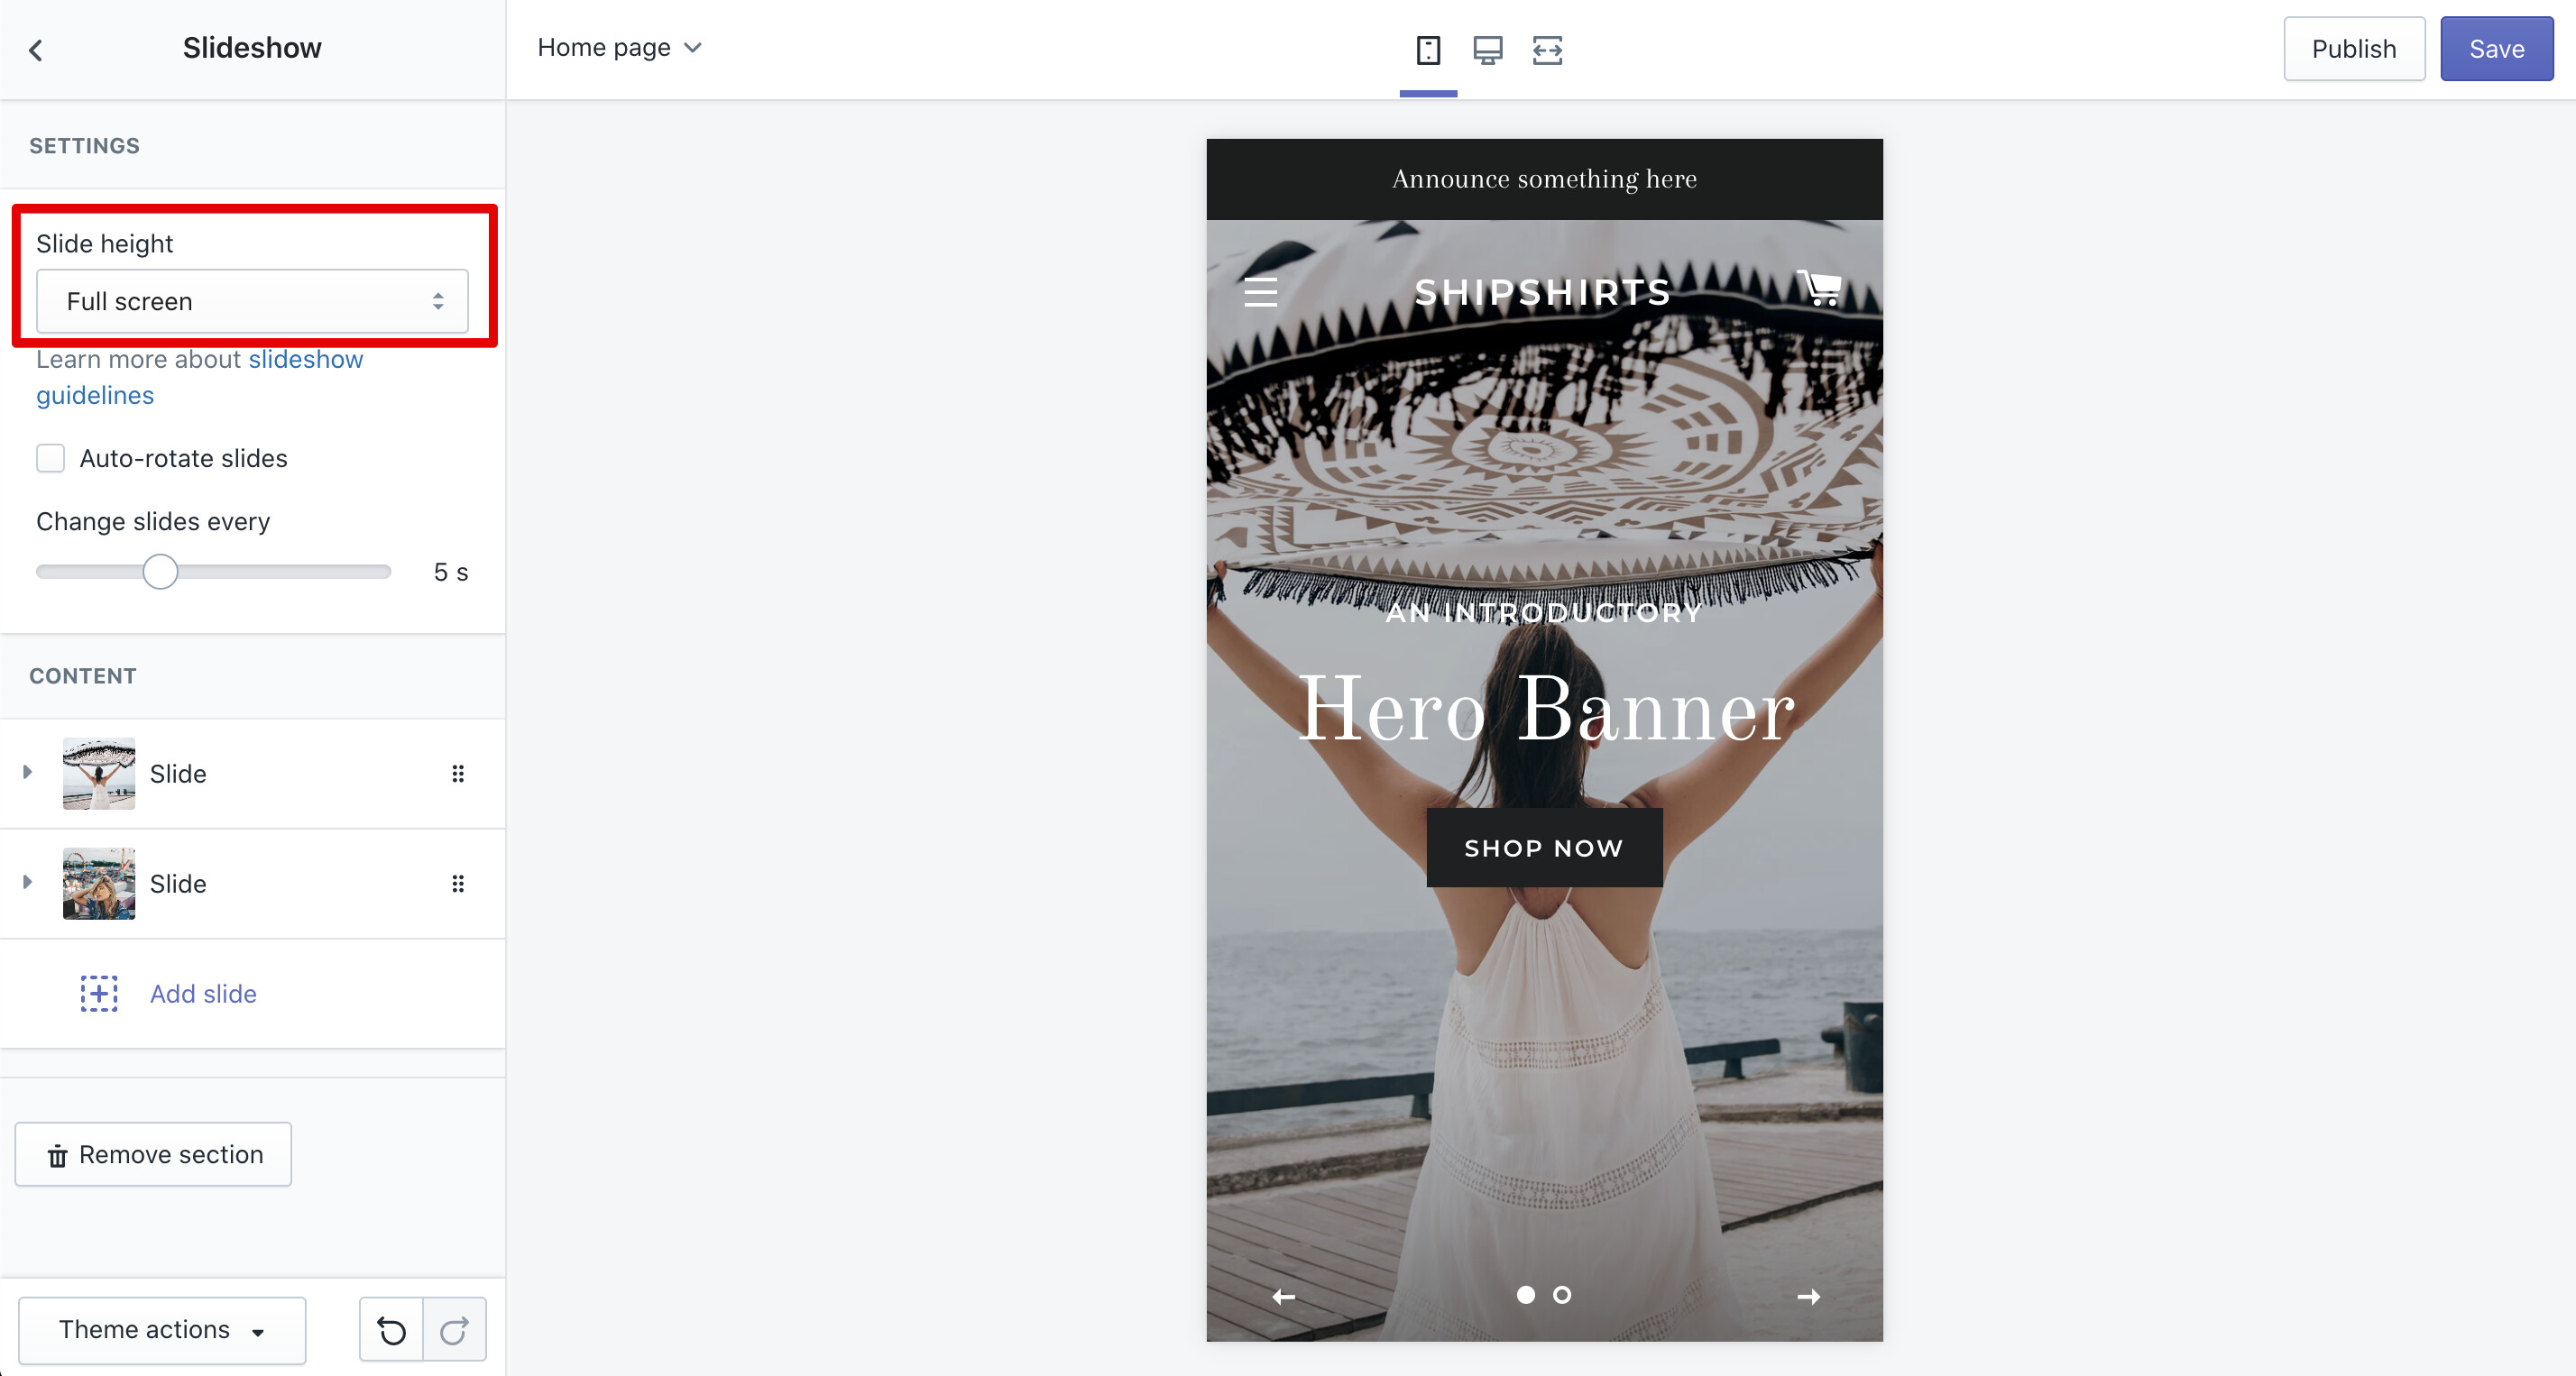This screenshot has width=2576, height=1376.
Task: Click the back arrow in Slideshow header
Action: coord(36,49)
